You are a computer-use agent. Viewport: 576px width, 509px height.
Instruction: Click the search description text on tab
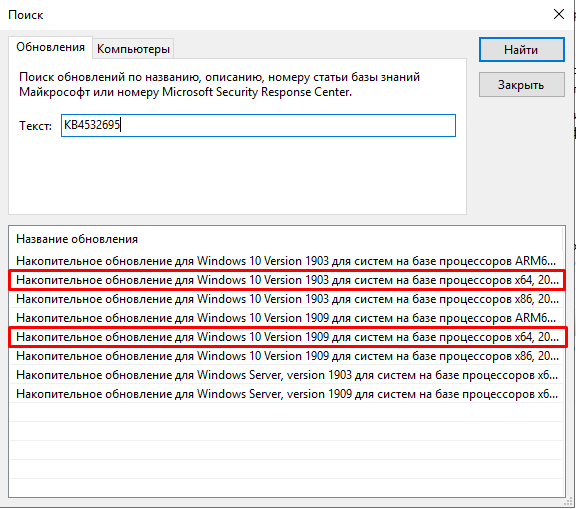tap(219, 84)
